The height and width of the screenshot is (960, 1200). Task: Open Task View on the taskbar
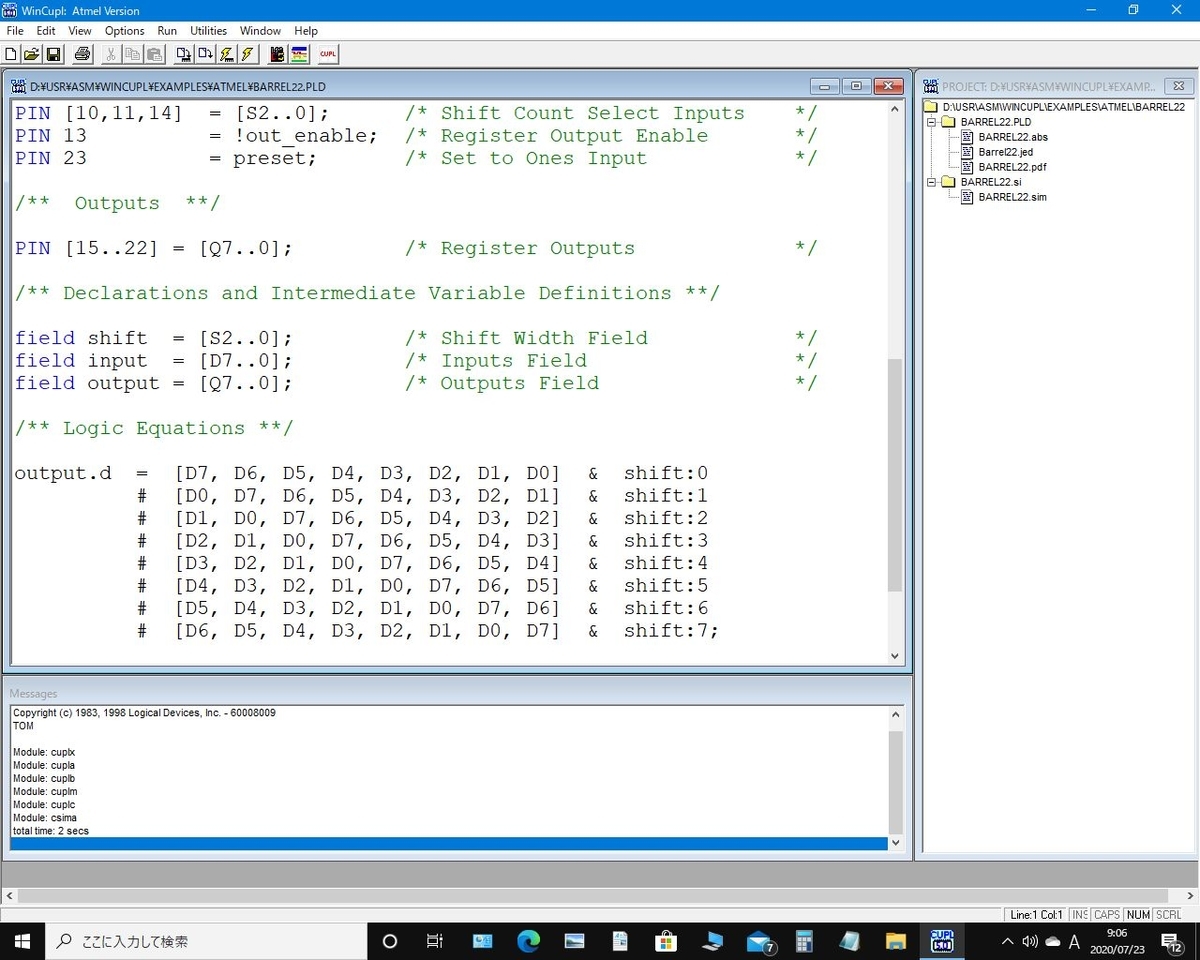[x=435, y=941]
